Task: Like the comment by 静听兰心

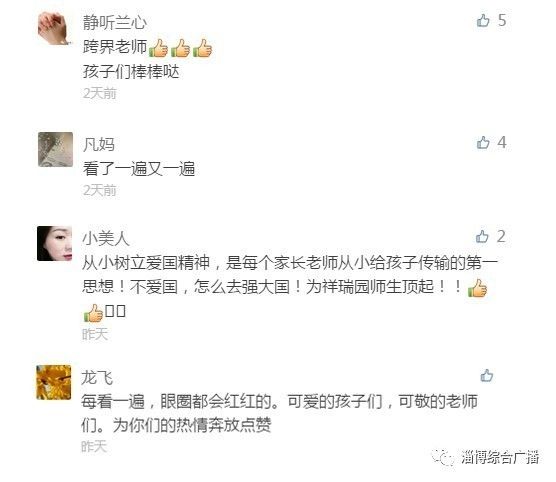Action: coord(483,21)
